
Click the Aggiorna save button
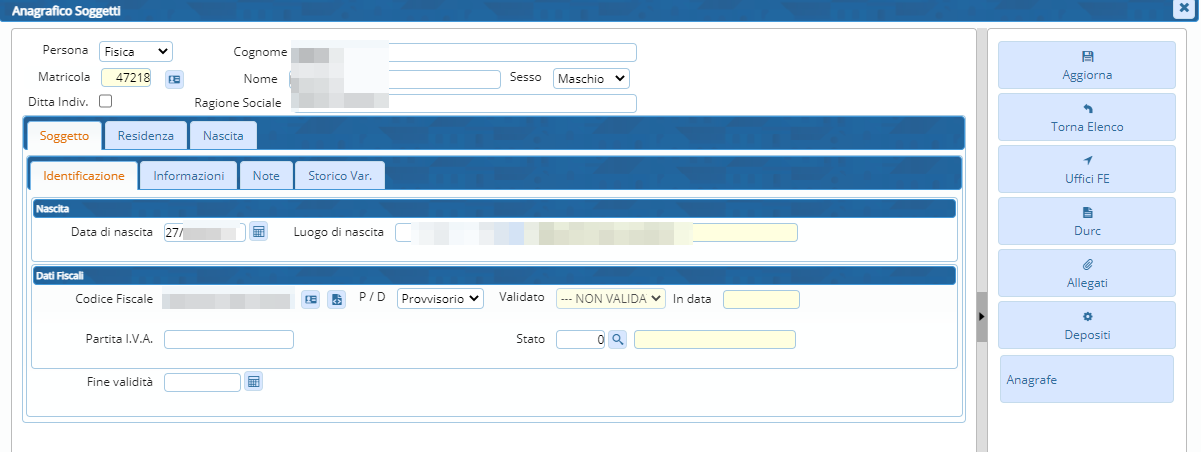1086,65
